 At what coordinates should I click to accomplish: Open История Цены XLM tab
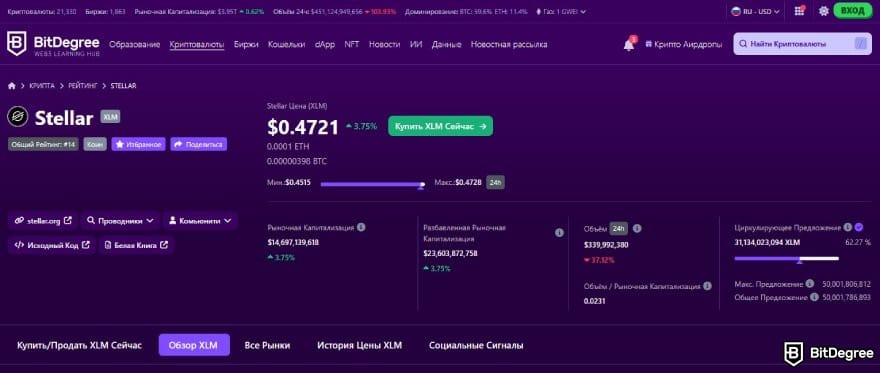pyautogui.click(x=360, y=346)
